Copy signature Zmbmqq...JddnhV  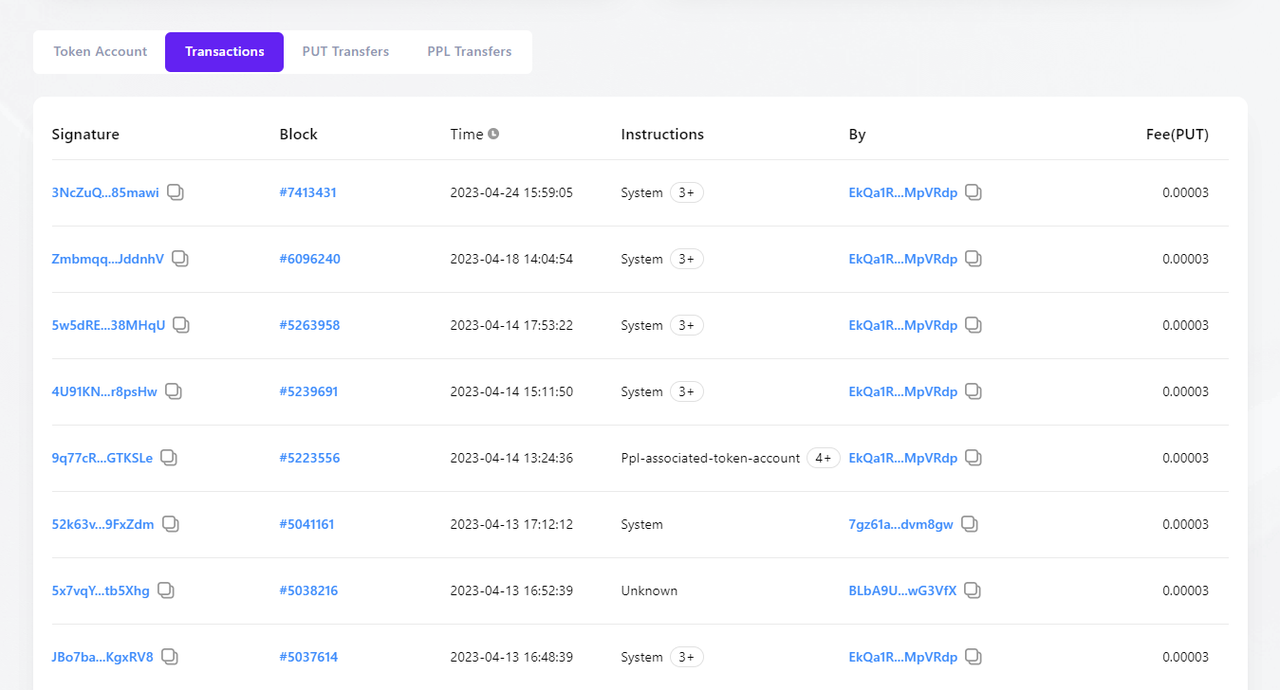[x=180, y=259]
